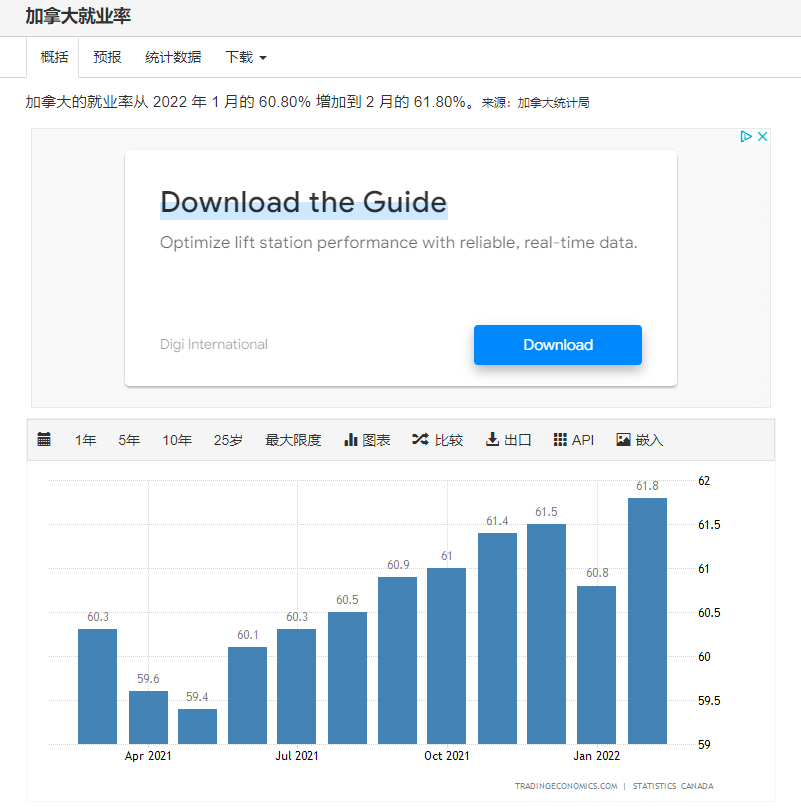Select the 25岁 time range

[x=228, y=440]
